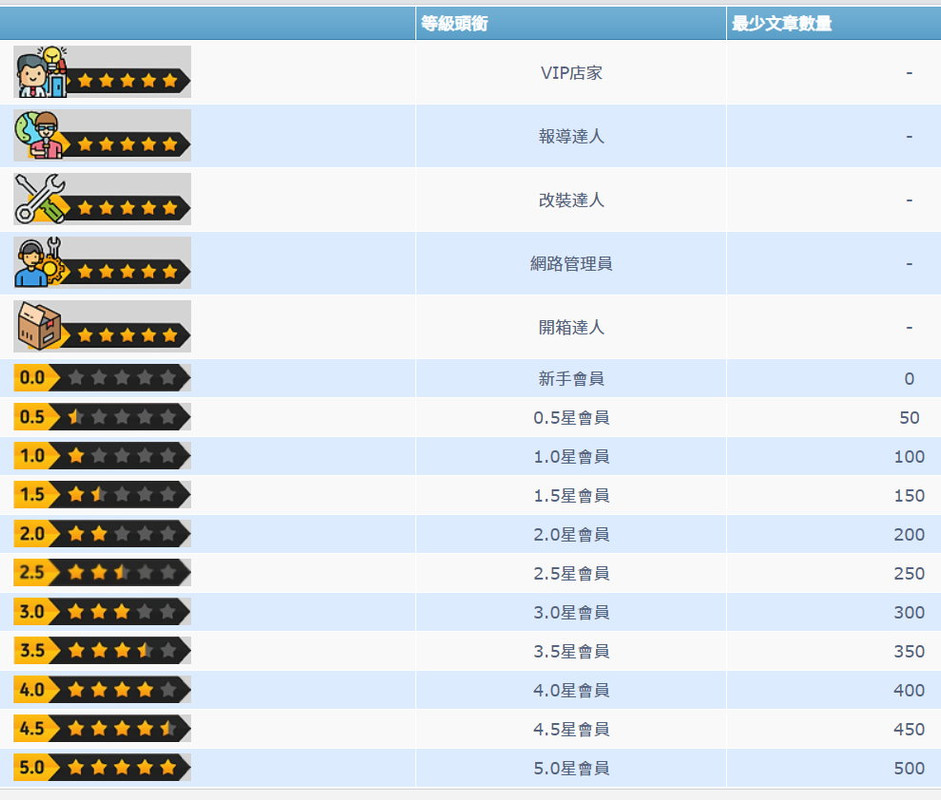
Task: Select the VIP店家 title text
Action: pyautogui.click(x=571, y=73)
